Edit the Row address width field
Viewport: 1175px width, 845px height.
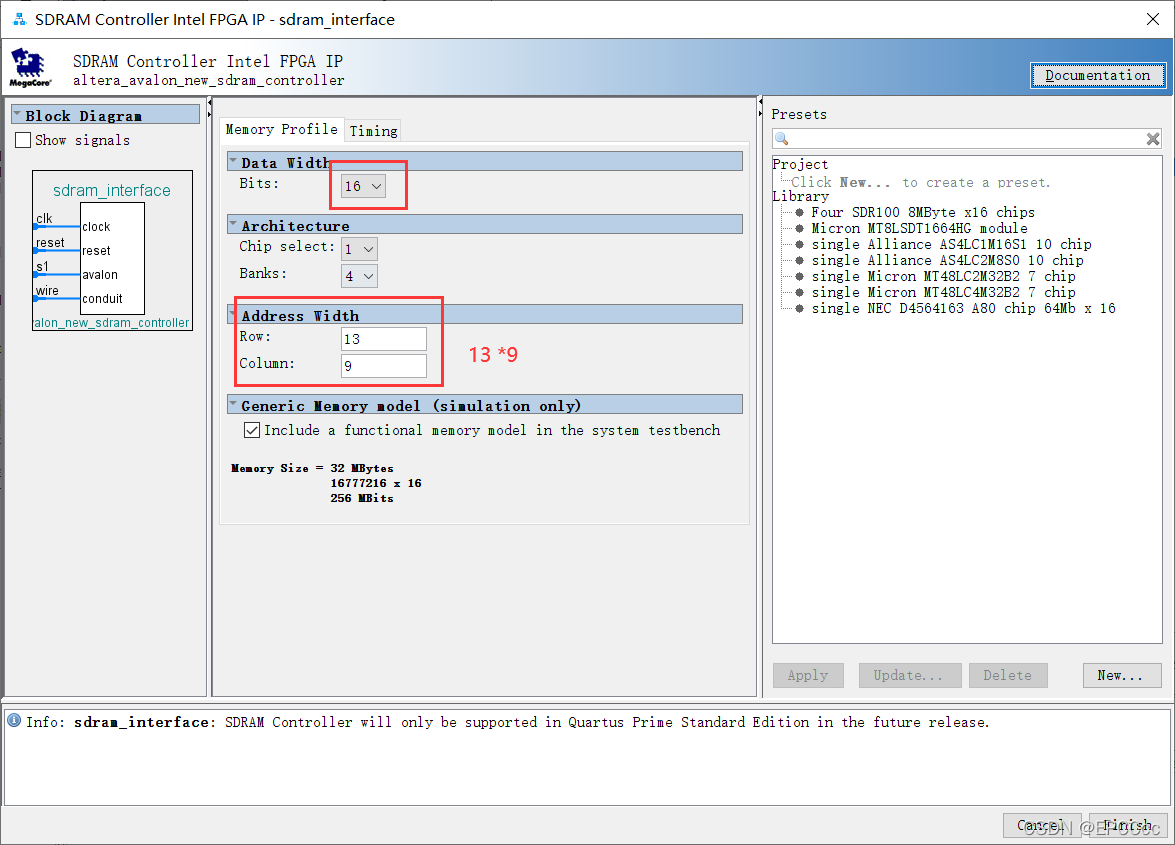384,339
